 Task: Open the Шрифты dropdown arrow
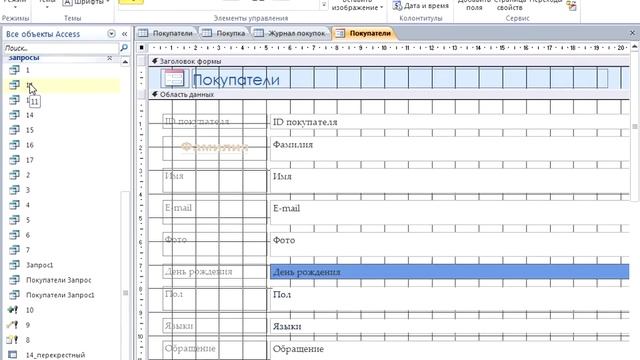(108, 2)
